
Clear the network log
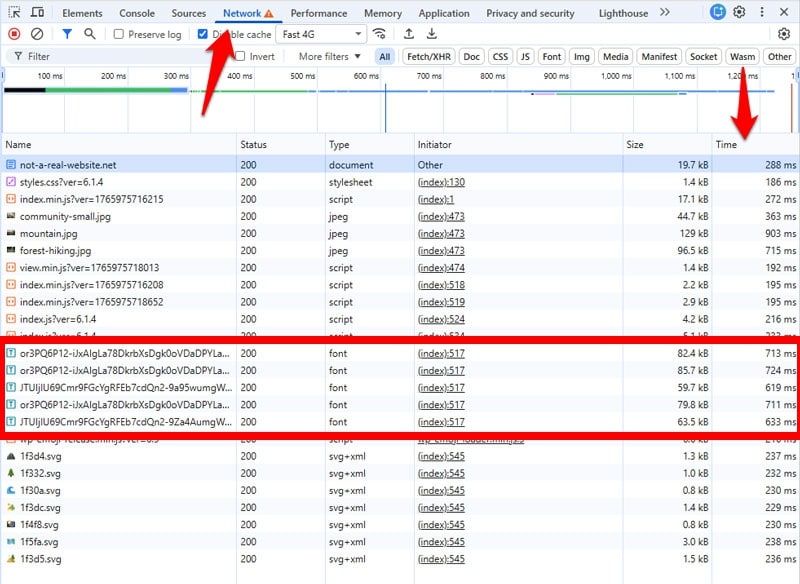[x=36, y=33]
